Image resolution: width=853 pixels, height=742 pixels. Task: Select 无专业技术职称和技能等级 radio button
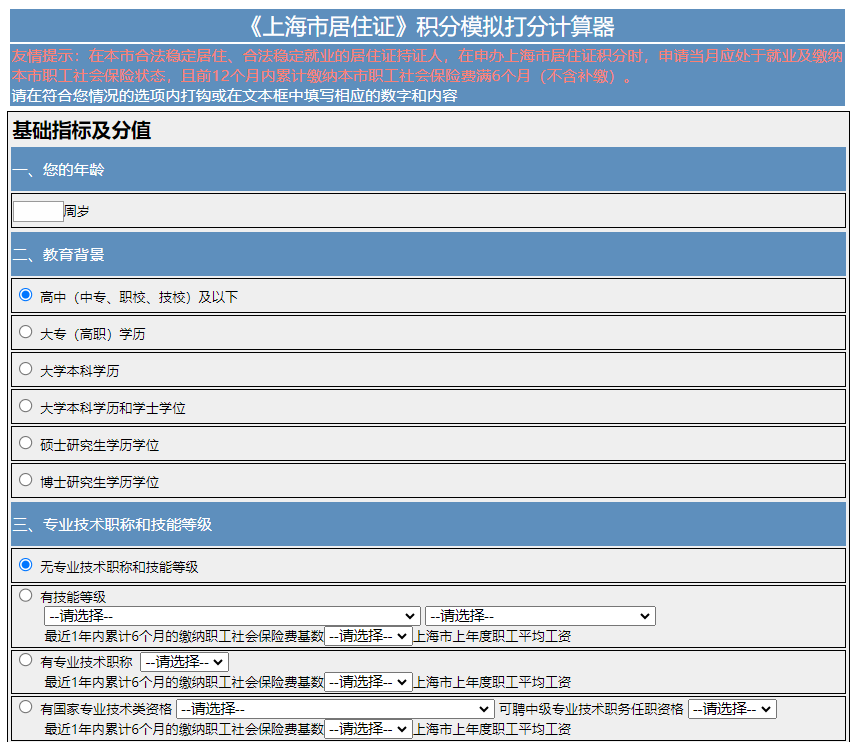point(26,565)
